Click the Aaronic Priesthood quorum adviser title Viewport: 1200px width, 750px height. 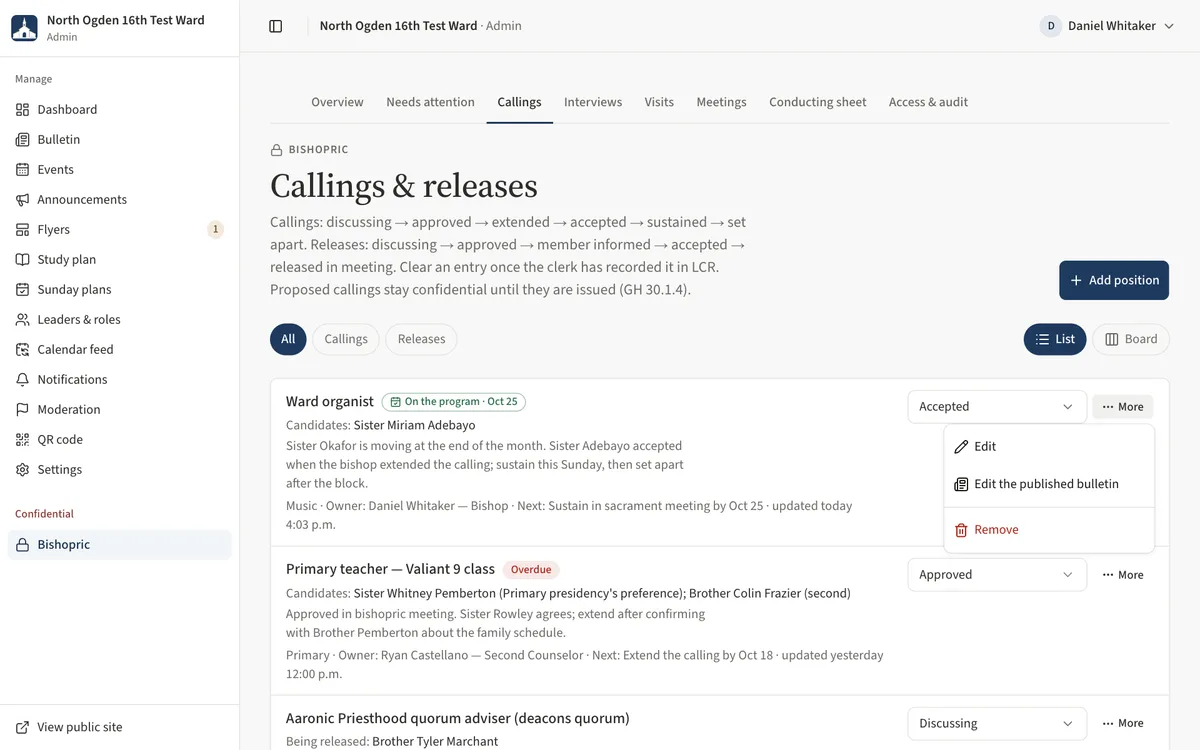pyautogui.click(x=458, y=718)
